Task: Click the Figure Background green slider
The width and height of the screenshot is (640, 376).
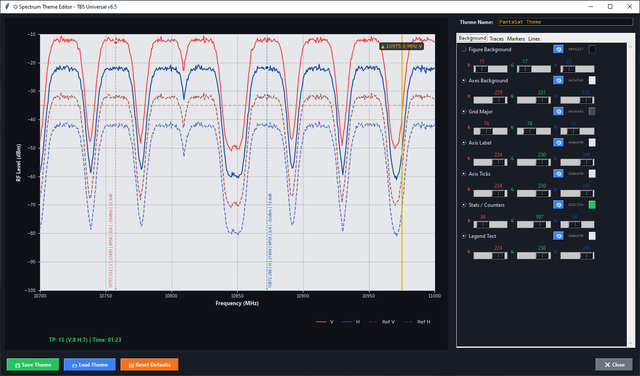Action: tap(534, 69)
